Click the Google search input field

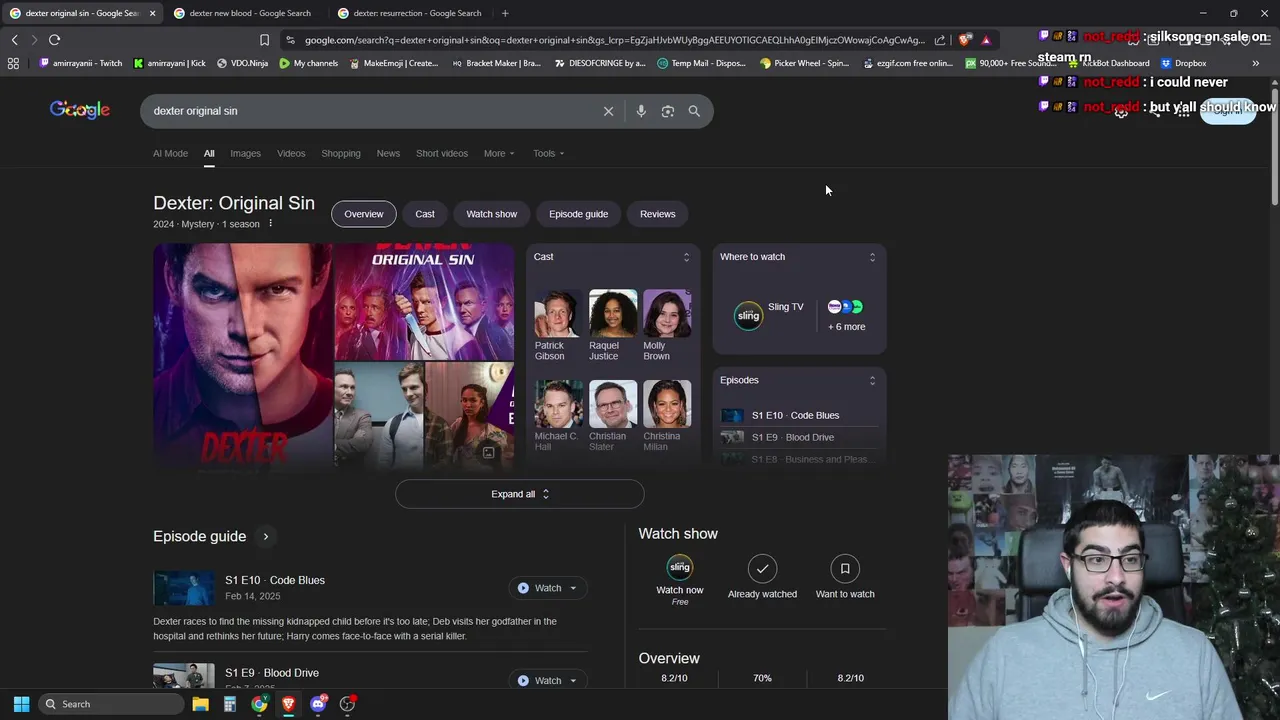pyautogui.click(x=370, y=111)
